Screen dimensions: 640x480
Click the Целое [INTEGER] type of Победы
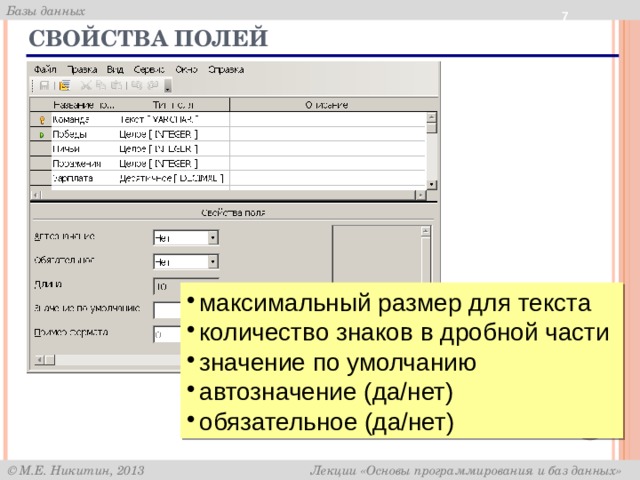point(173,134)
